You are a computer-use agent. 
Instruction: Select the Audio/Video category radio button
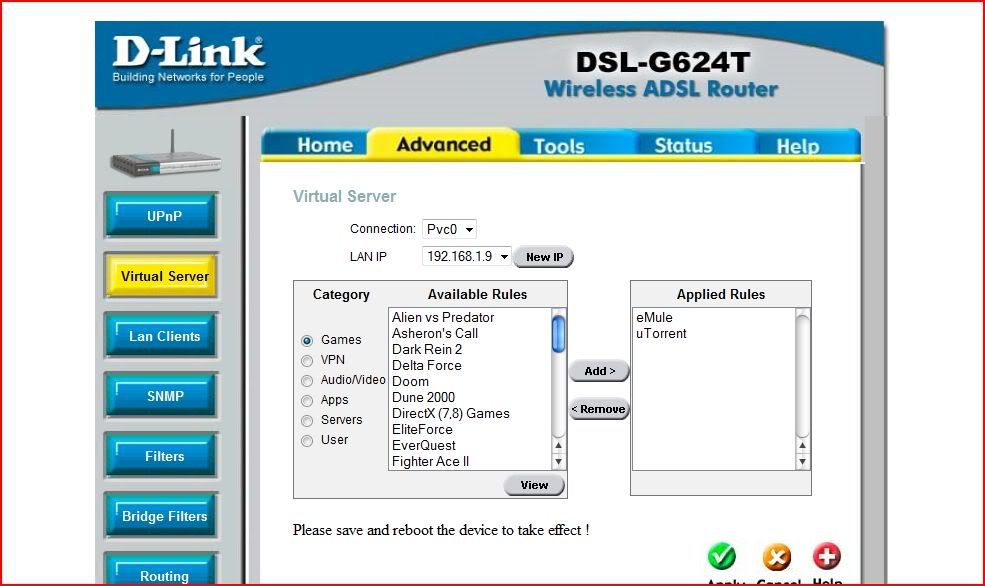307,381
